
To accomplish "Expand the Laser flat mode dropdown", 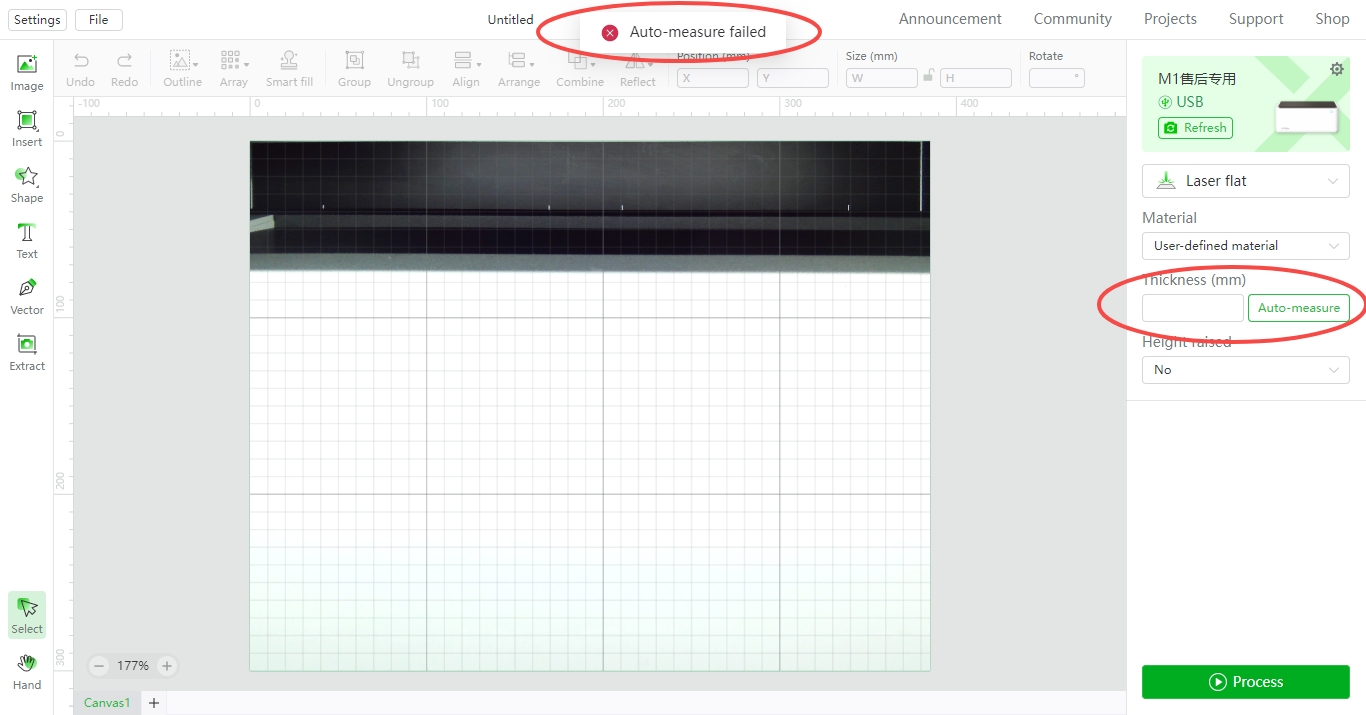I will [1246, 181].
